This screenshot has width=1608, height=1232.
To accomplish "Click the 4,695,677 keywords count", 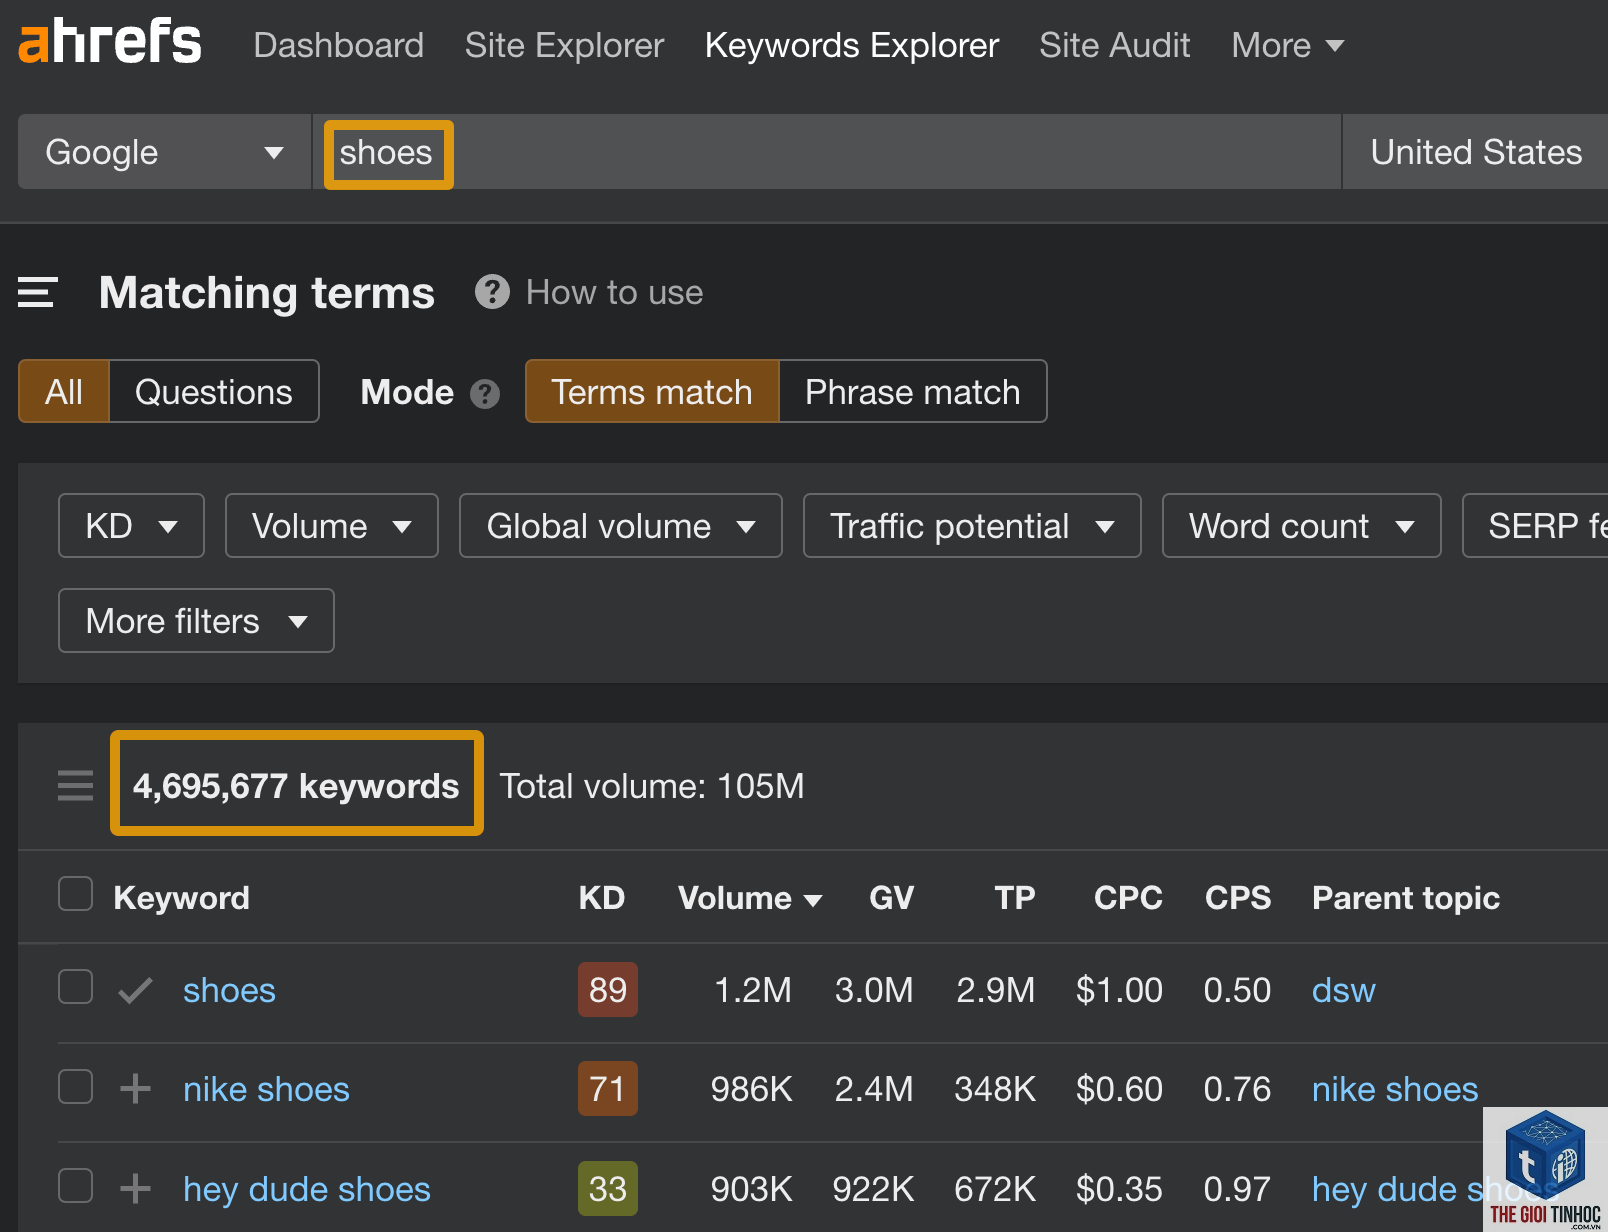I will tap(296, 786).
